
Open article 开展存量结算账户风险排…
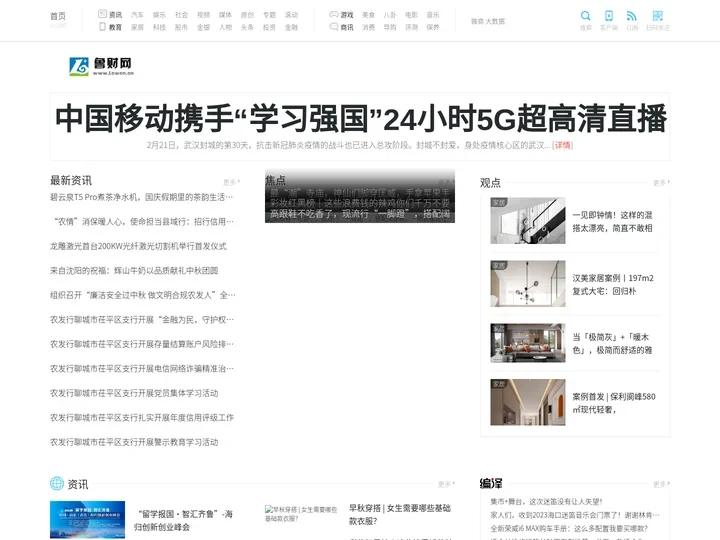(142, 344)
